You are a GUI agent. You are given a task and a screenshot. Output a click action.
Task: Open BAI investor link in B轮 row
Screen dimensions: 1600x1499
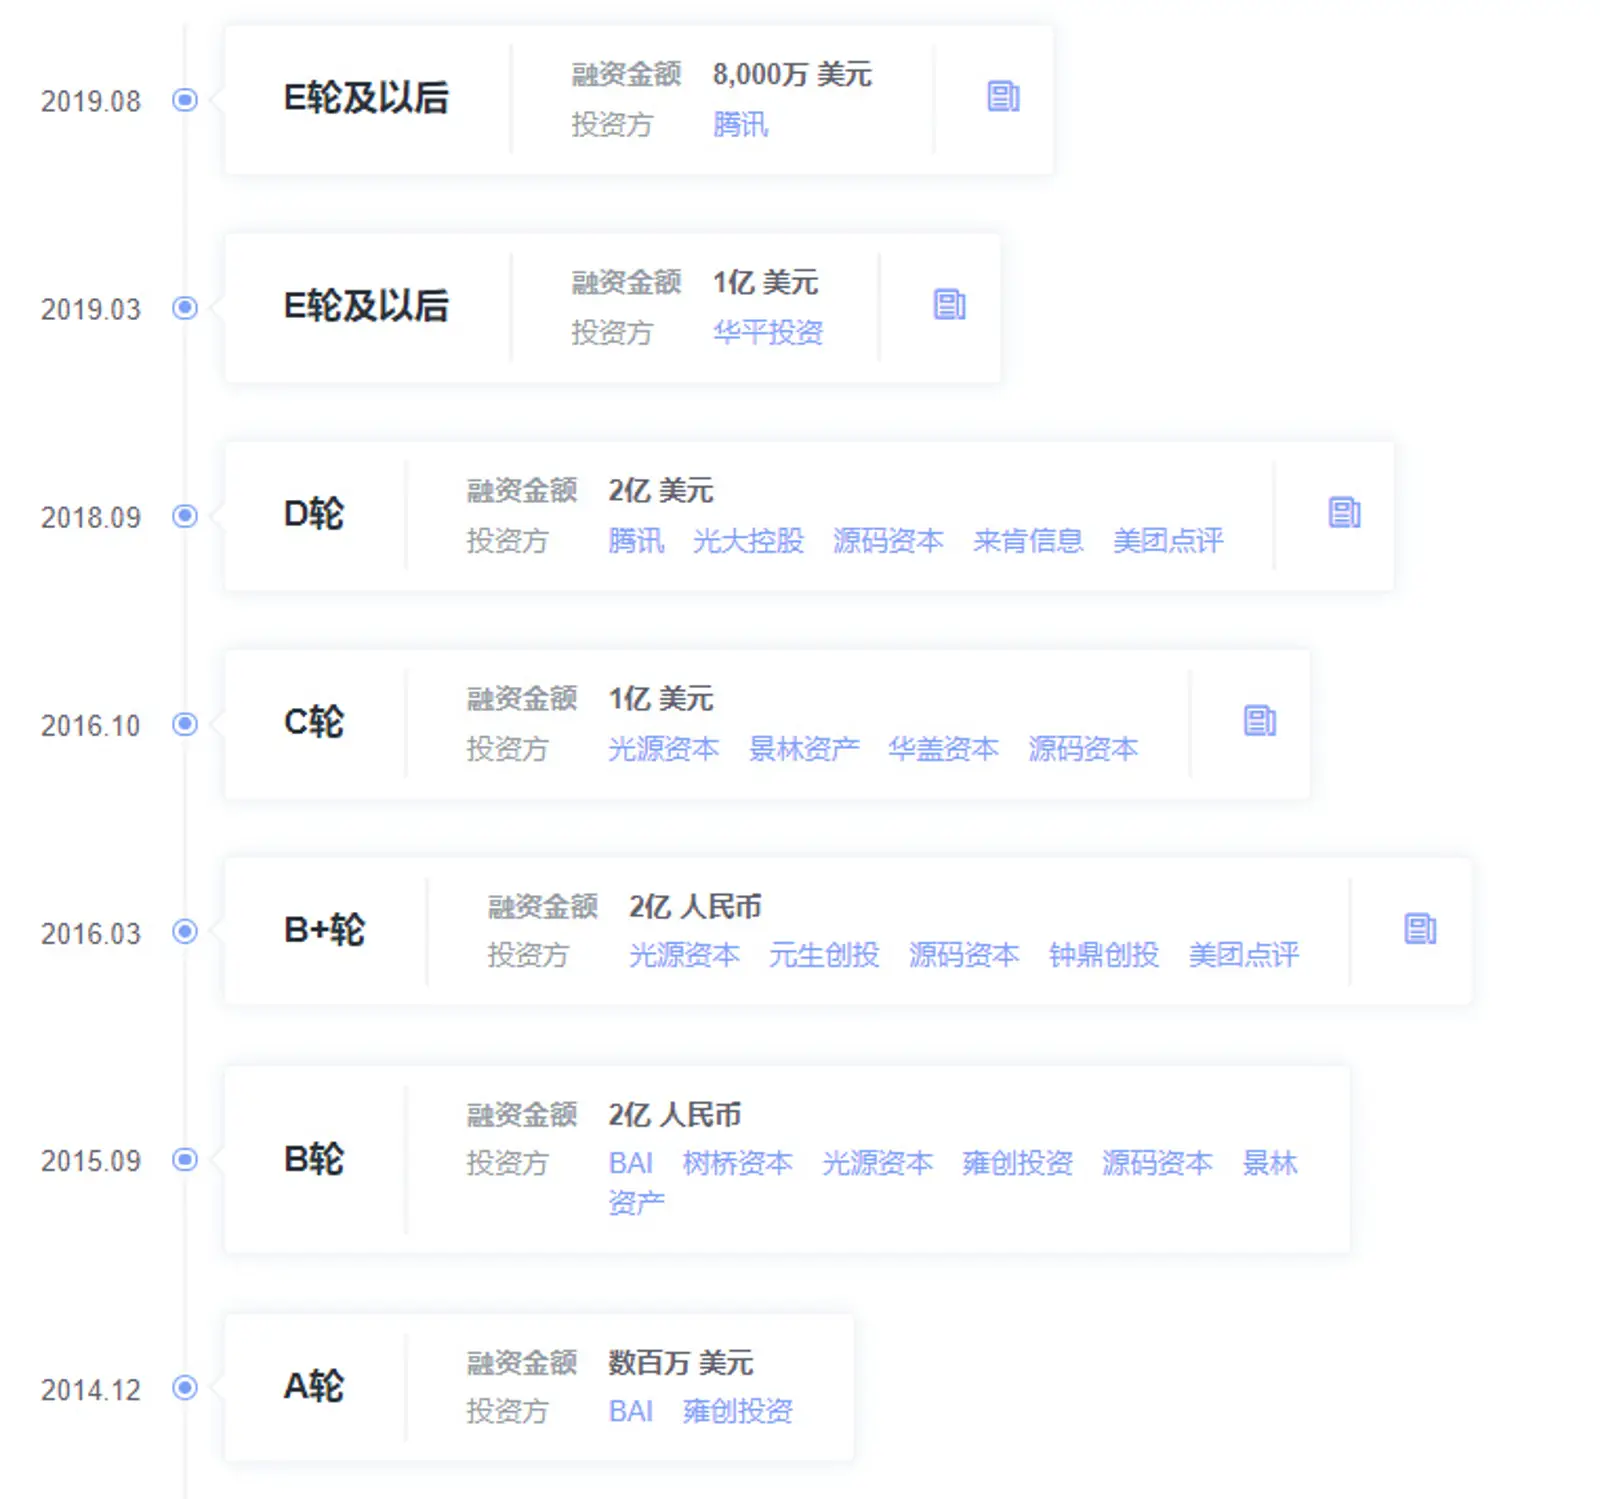(631, 1163)
